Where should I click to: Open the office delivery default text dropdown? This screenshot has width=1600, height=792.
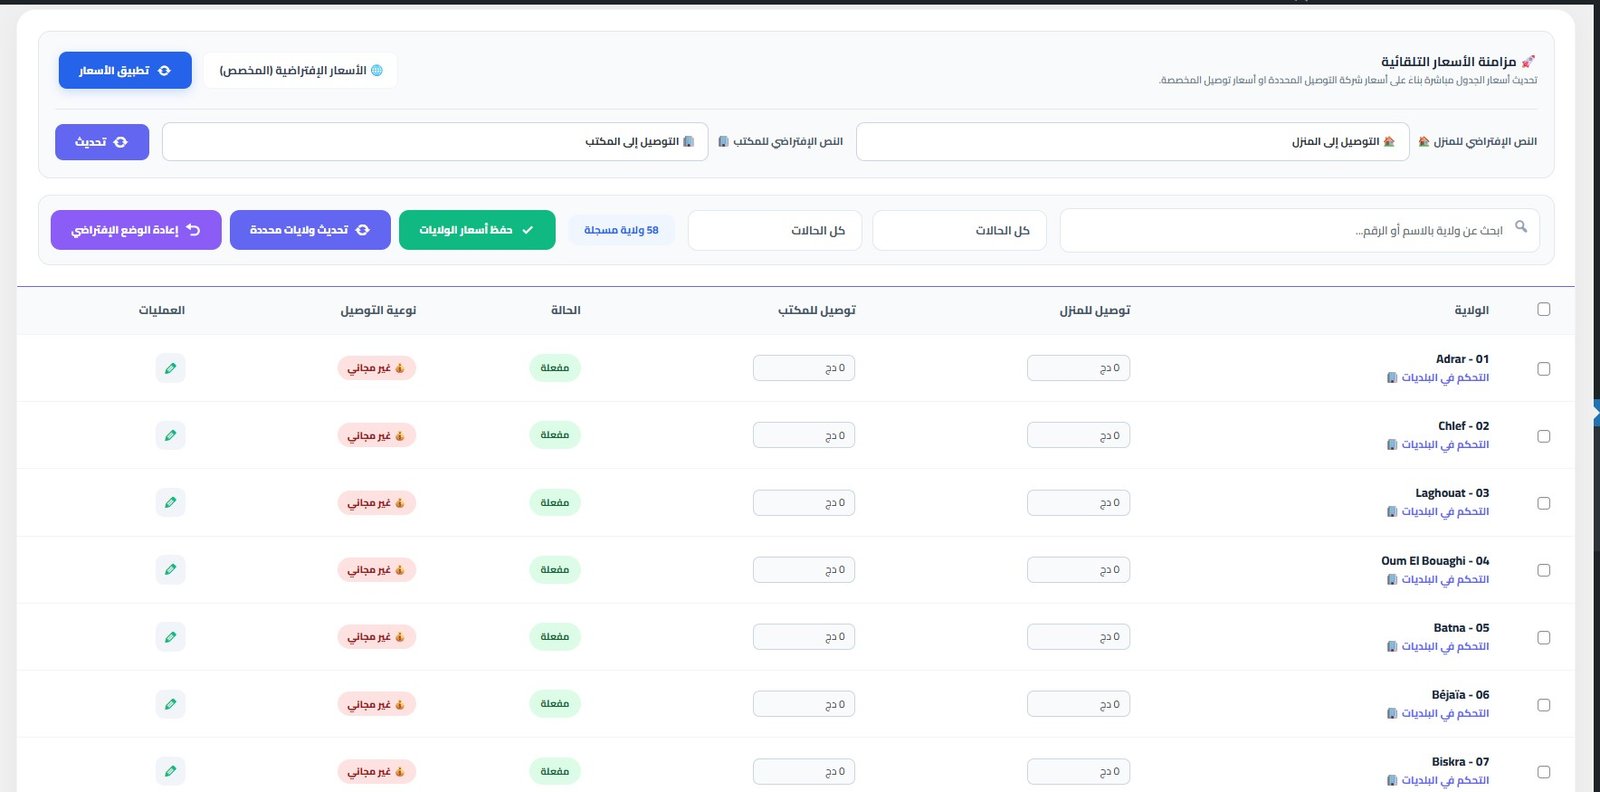click(435, 142)
